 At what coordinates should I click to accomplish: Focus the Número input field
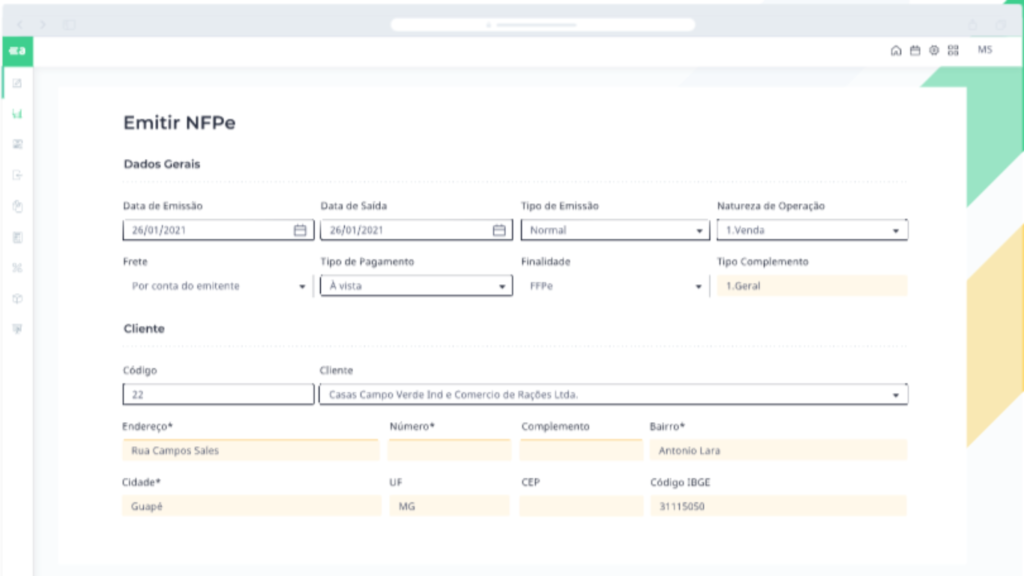point(449,451)
